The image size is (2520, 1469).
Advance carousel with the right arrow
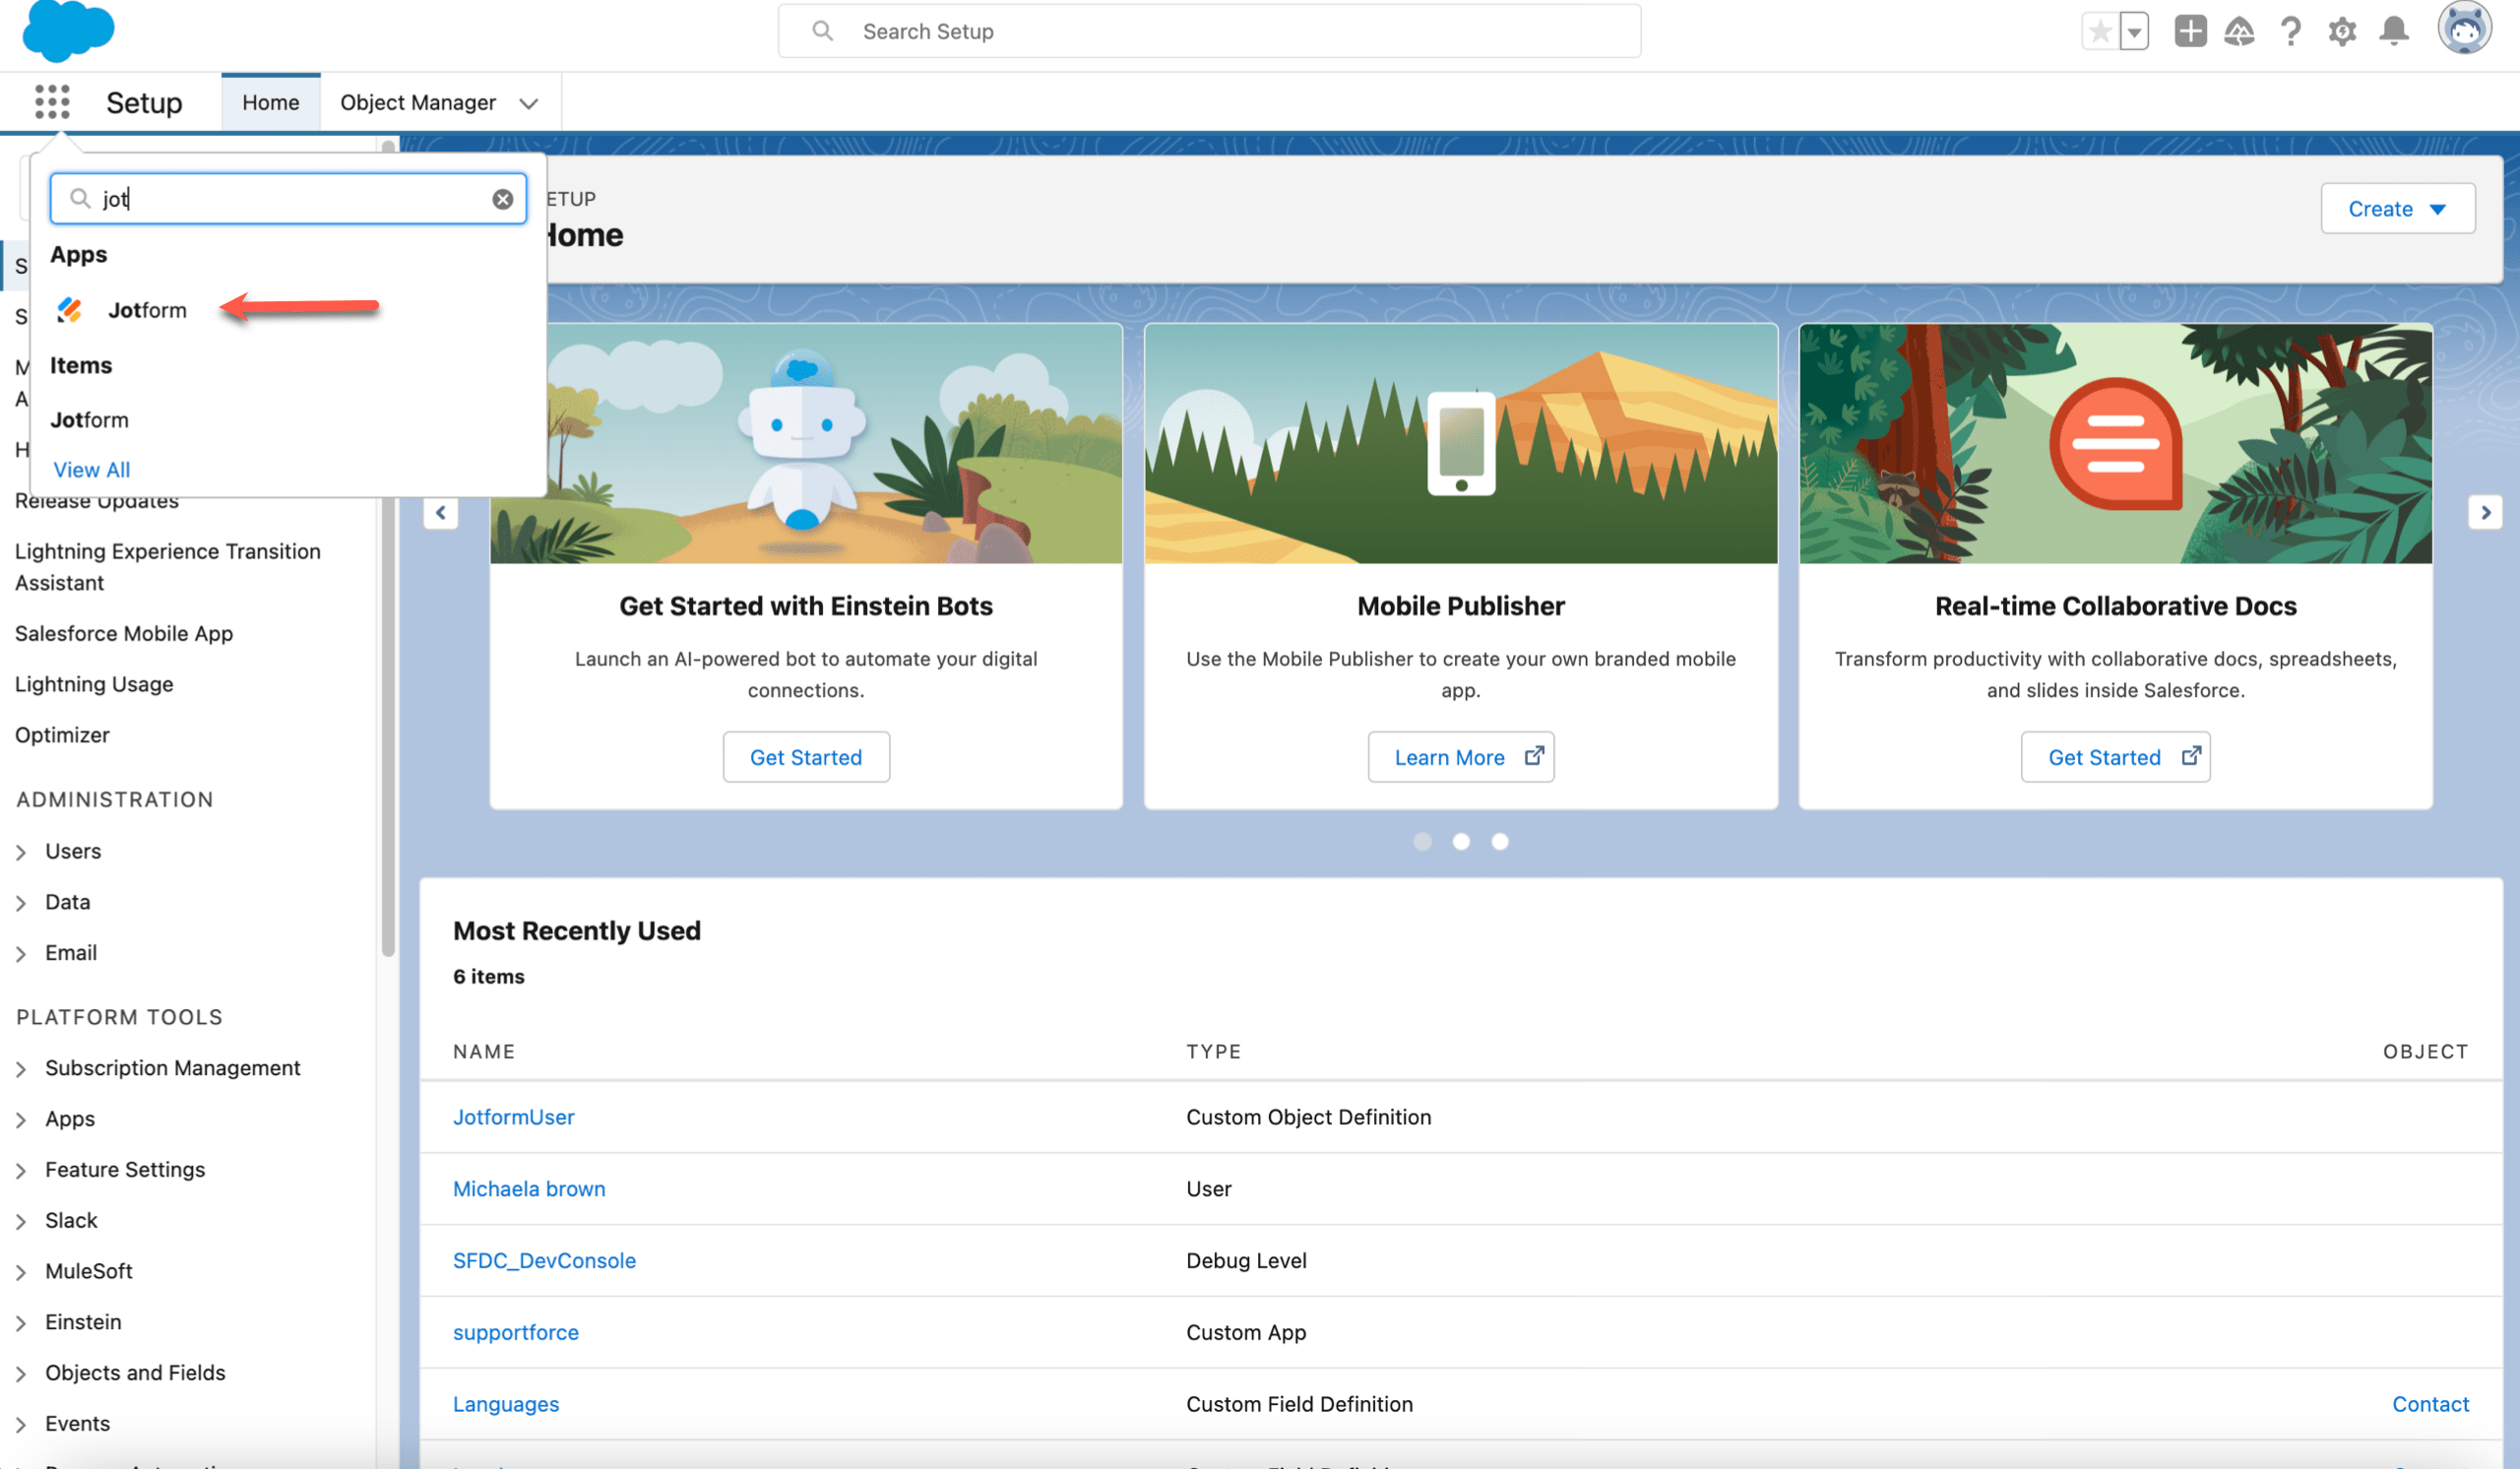pos(2484,513)
